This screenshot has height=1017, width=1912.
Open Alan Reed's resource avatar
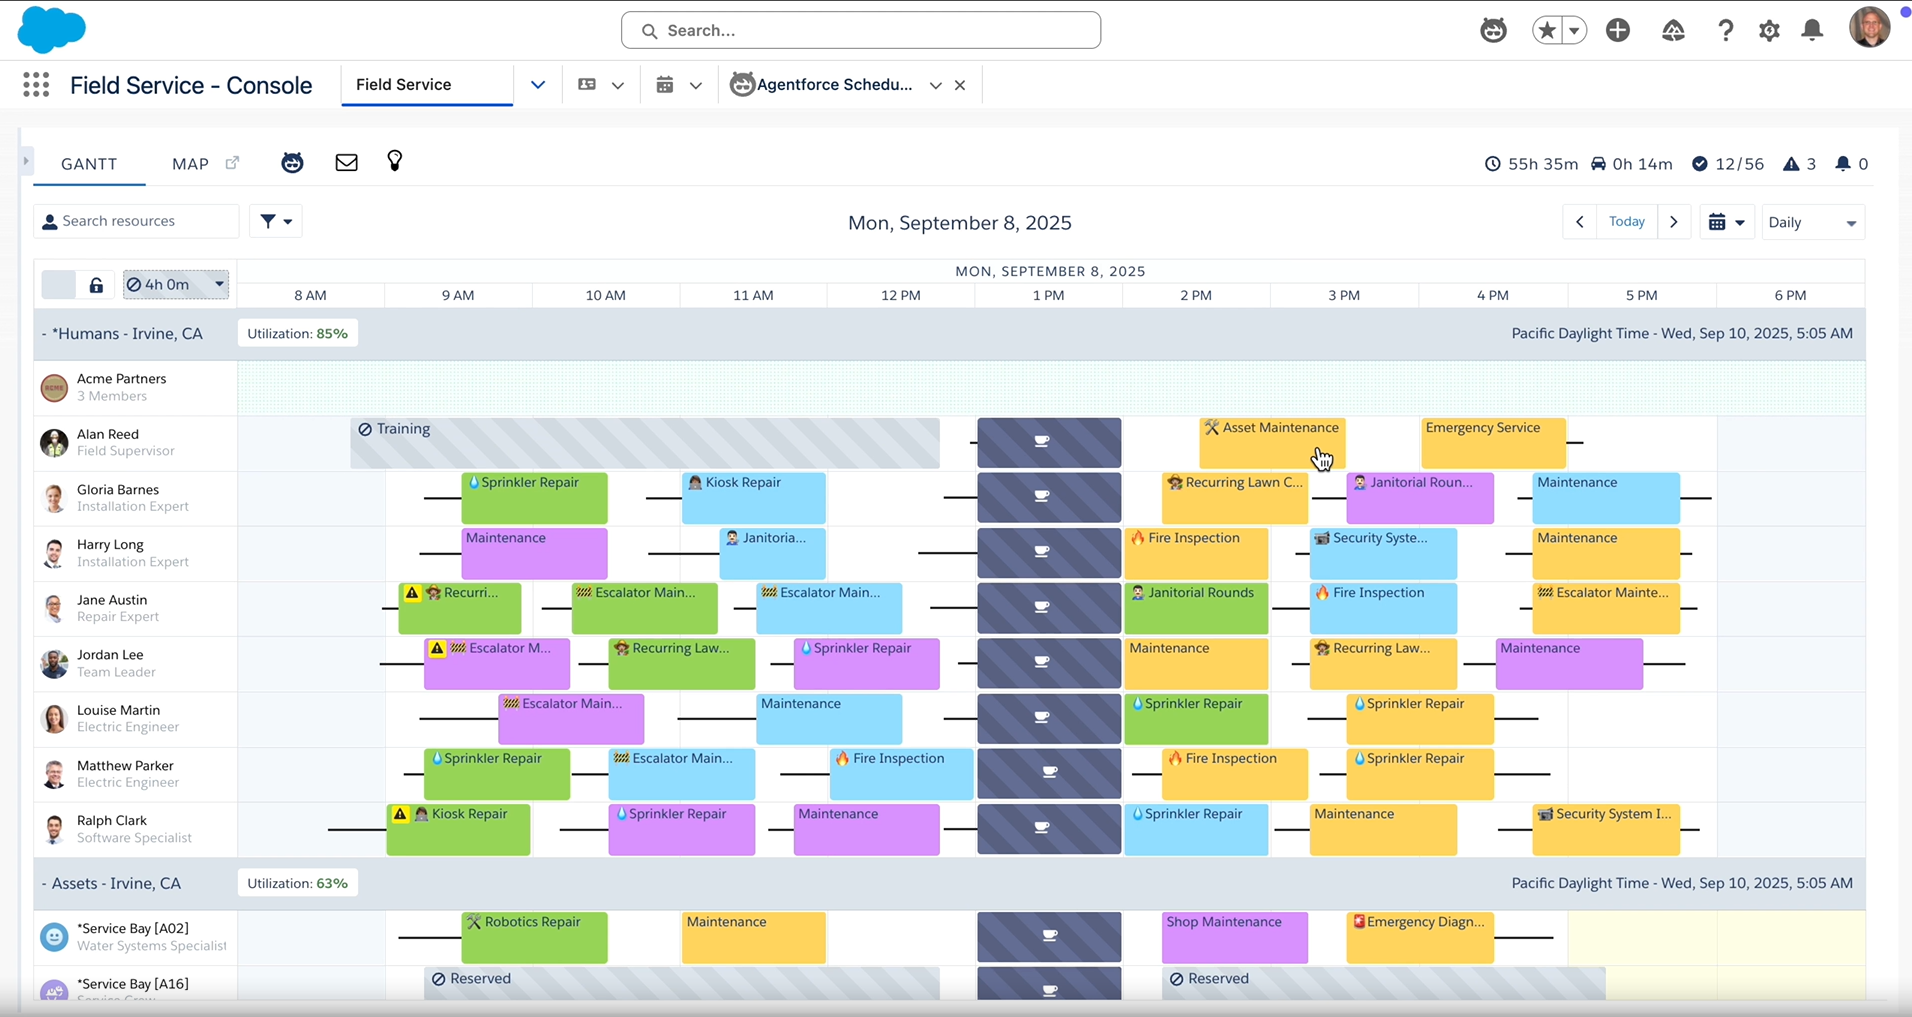pyautogui.click(x=54, y=442)
